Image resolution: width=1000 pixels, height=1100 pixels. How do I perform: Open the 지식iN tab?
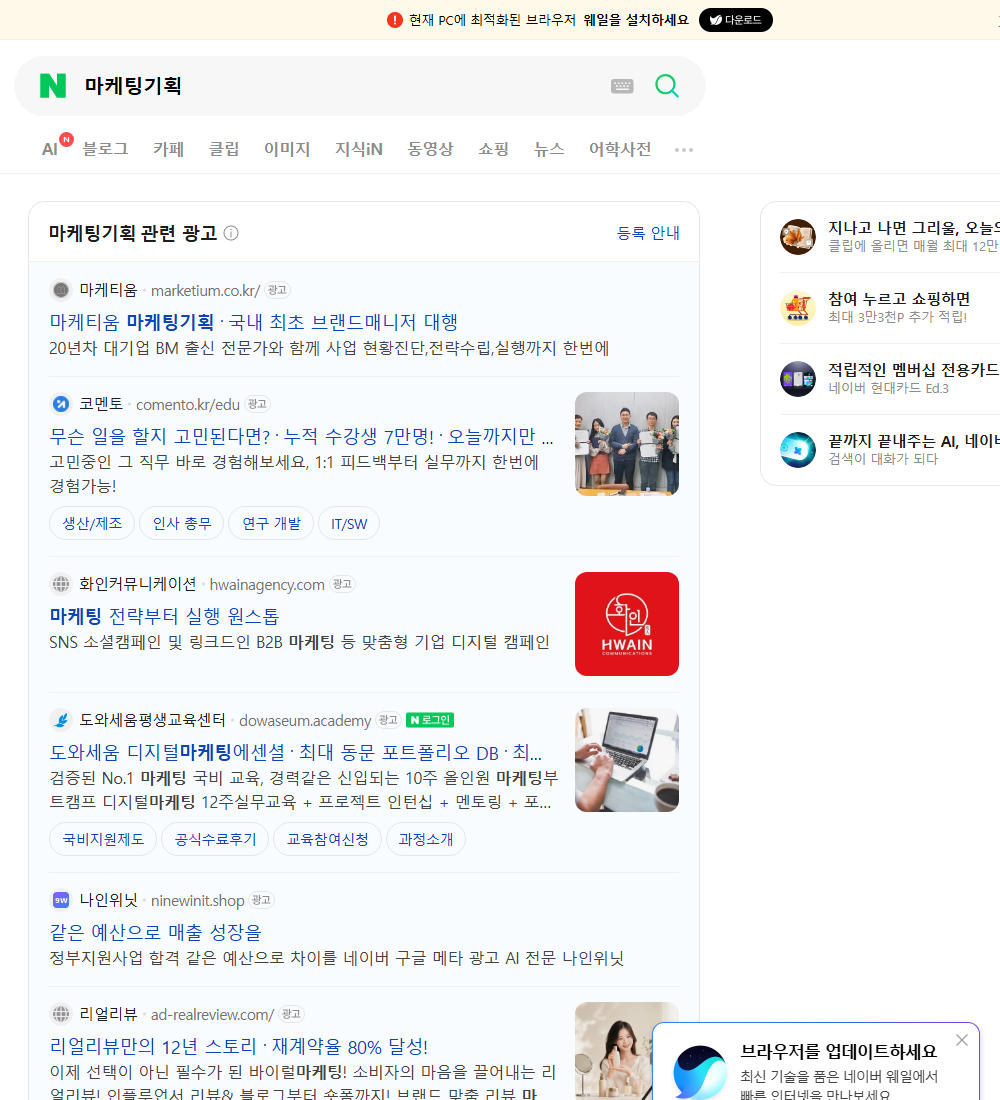pos(359,149)
